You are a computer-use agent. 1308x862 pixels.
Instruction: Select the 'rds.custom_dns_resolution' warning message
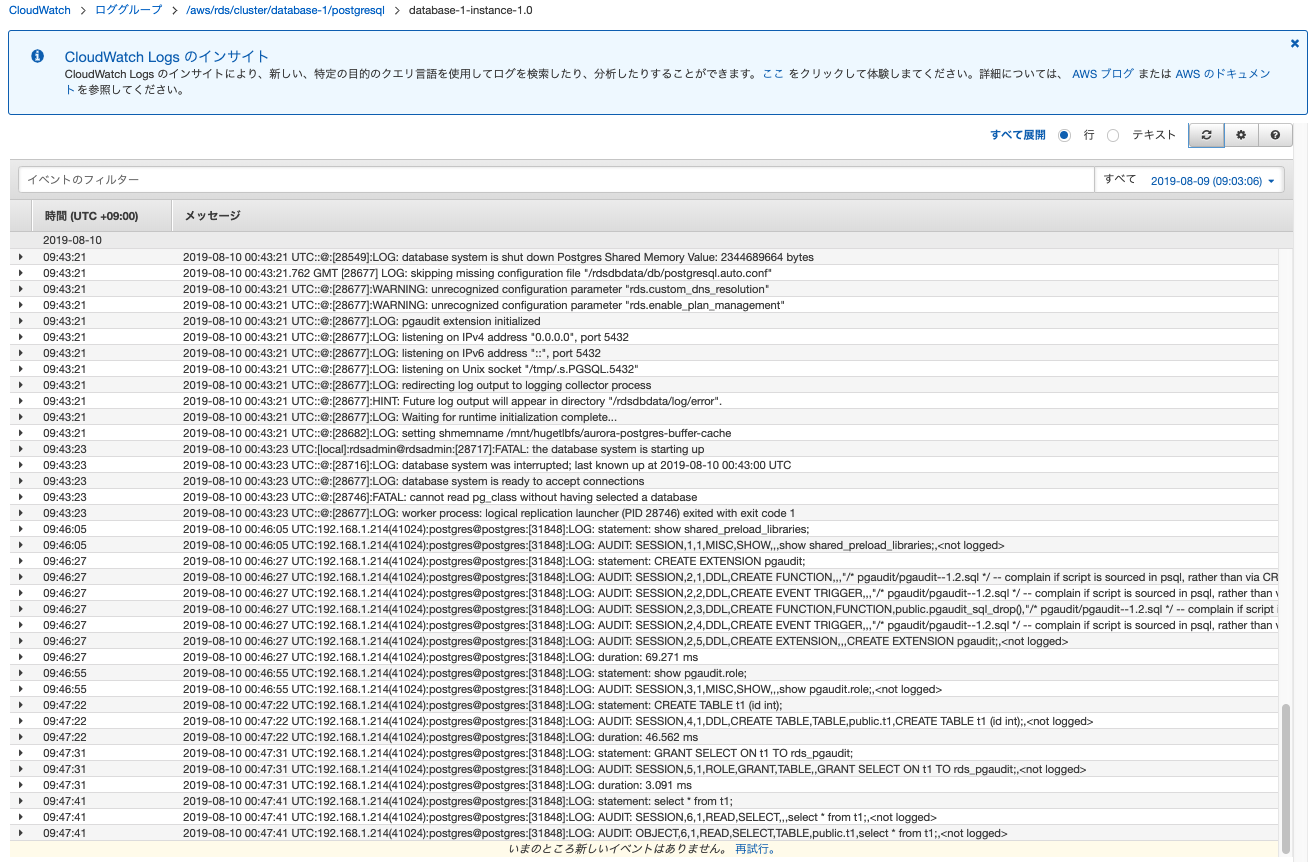coord(476,289)
